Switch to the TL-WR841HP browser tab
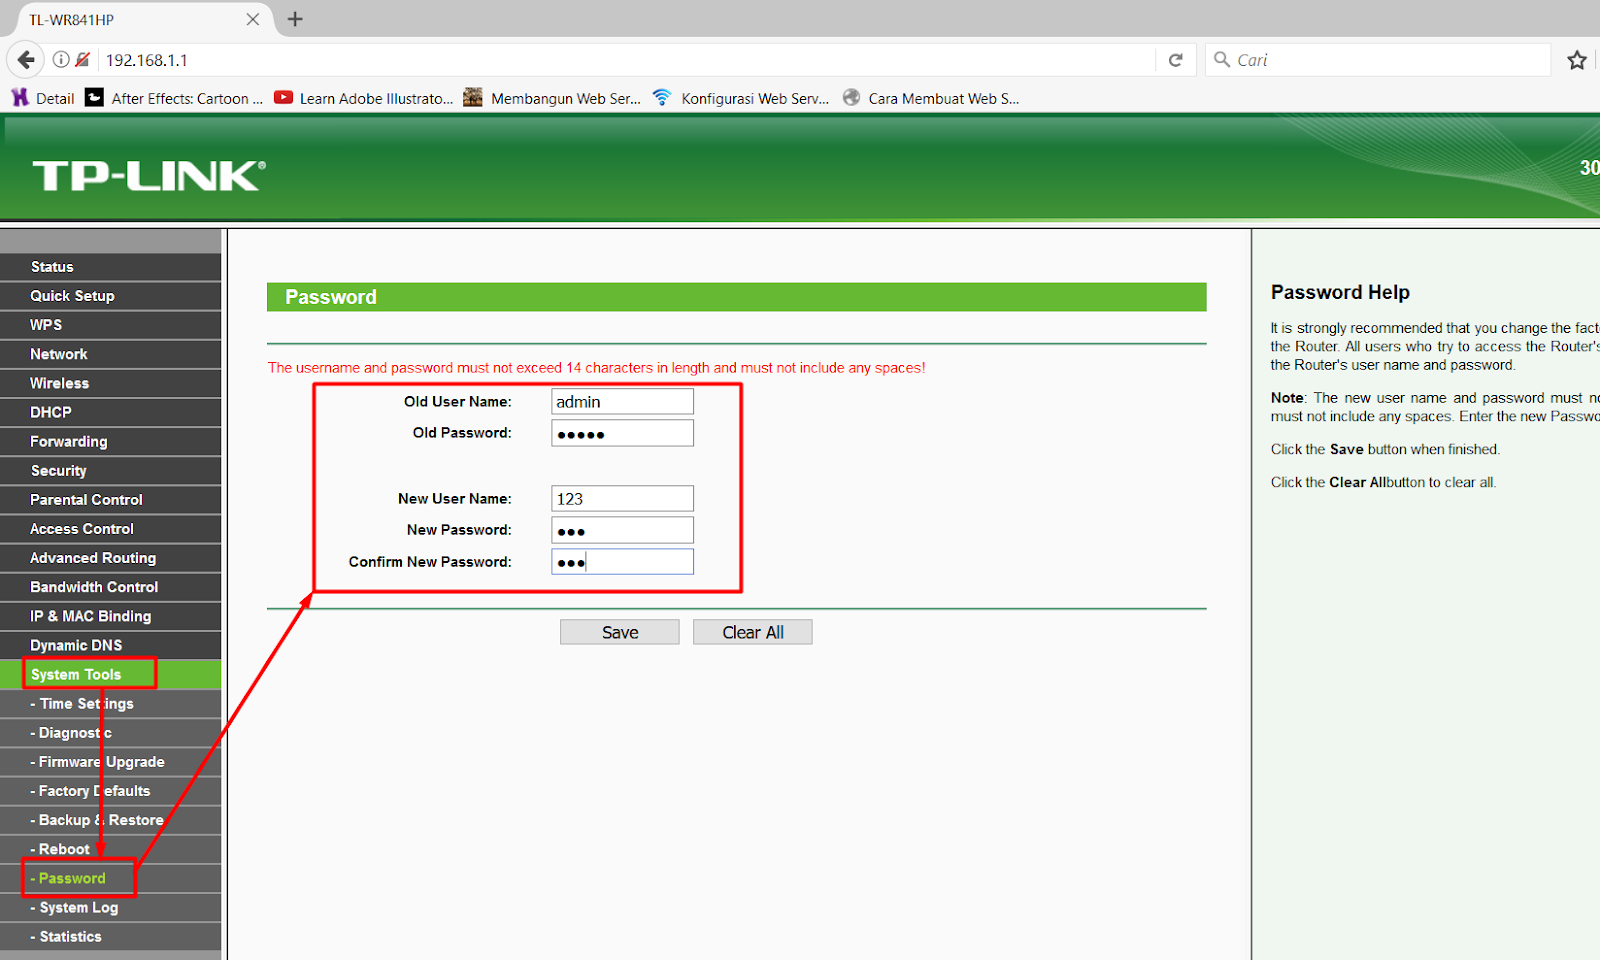The image size is (1600, 960). click(x=130, y=19)
